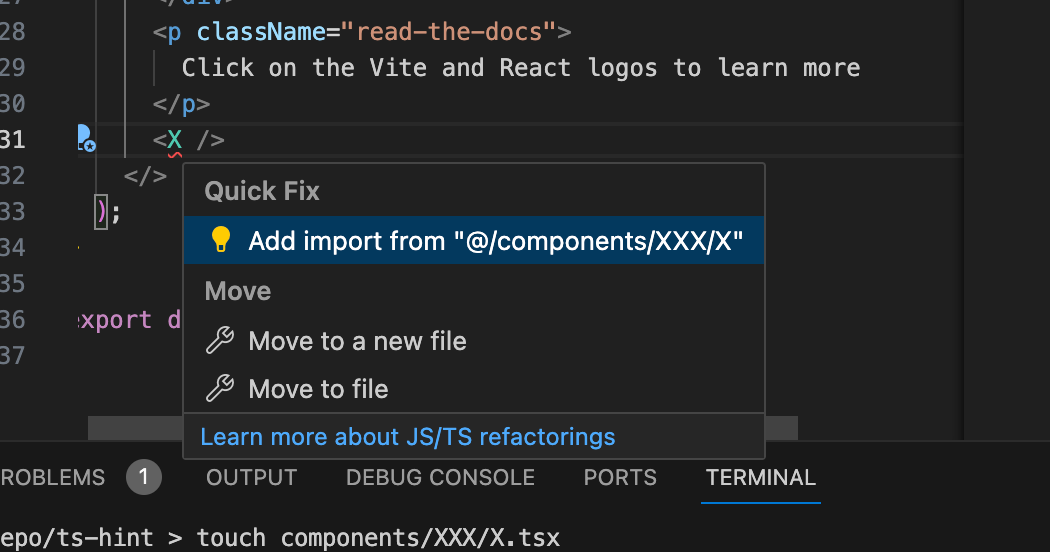Click the Problems count badge showing 1
Screen dimensions: 1050x552
(x=144, y=478)
